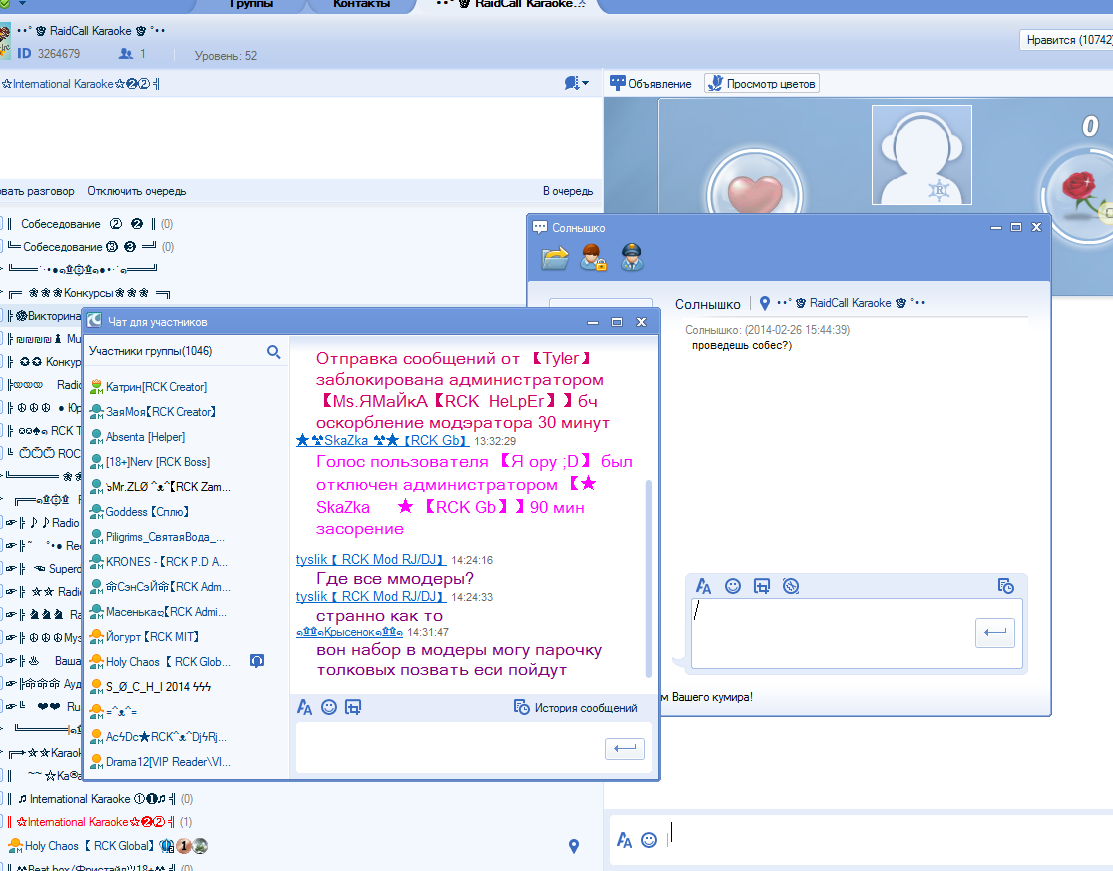This screenshot has width=1113, height=871.
Task: Select member Drama12[VIP Reader
Action: (x=168, y=762)
